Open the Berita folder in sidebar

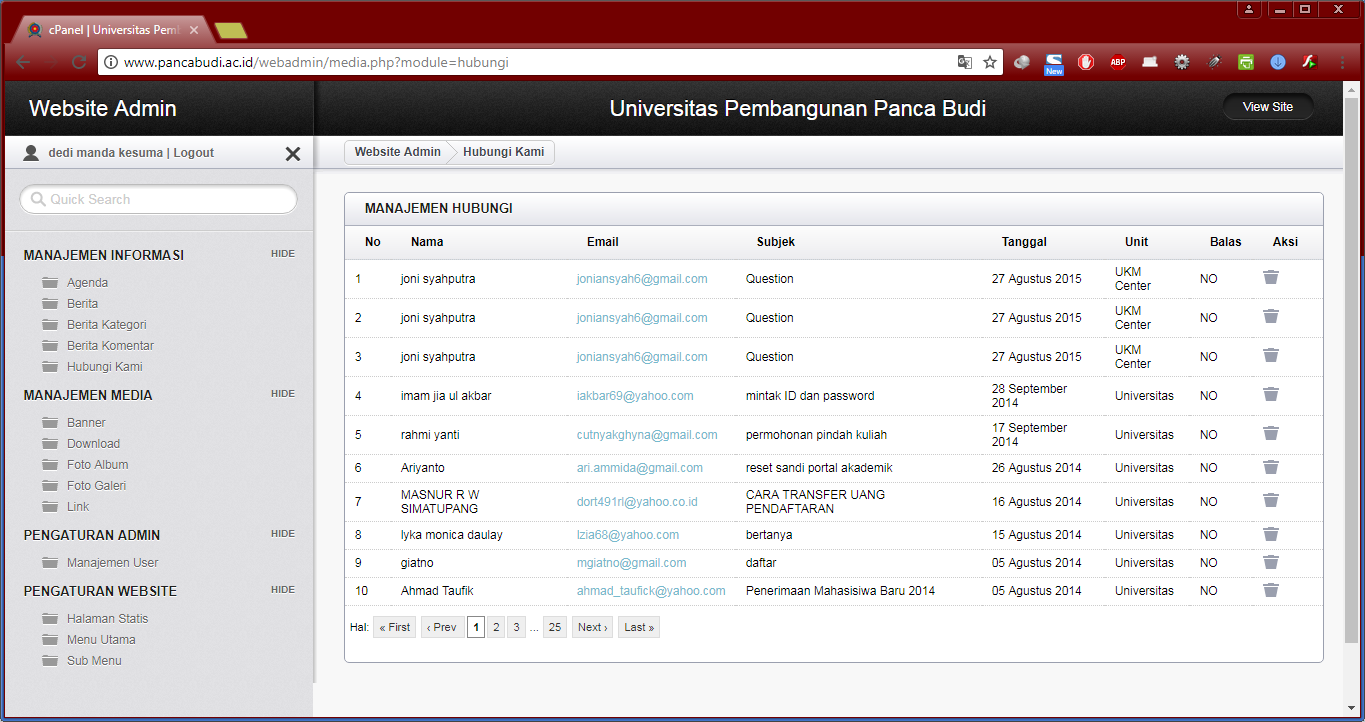[82, 304]
